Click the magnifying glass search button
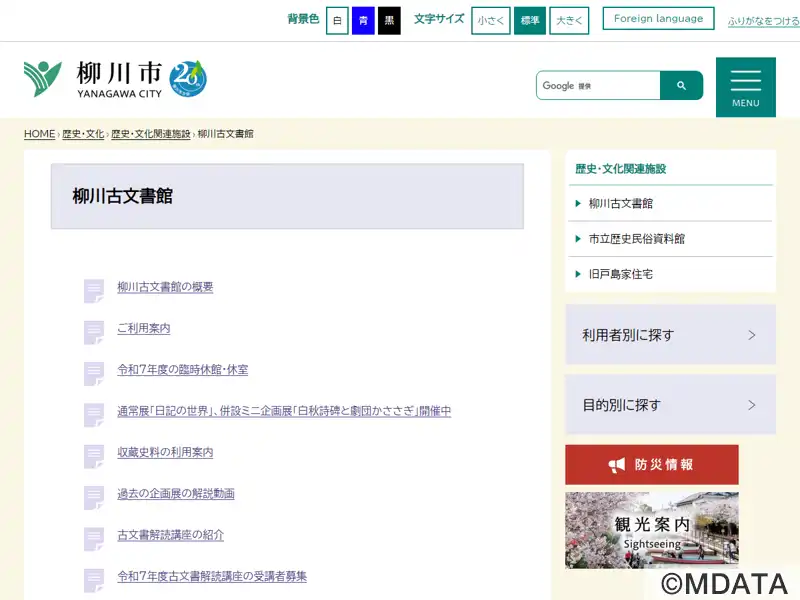The width and height of the screenshot is (800, 600). (x=681, y=85)
